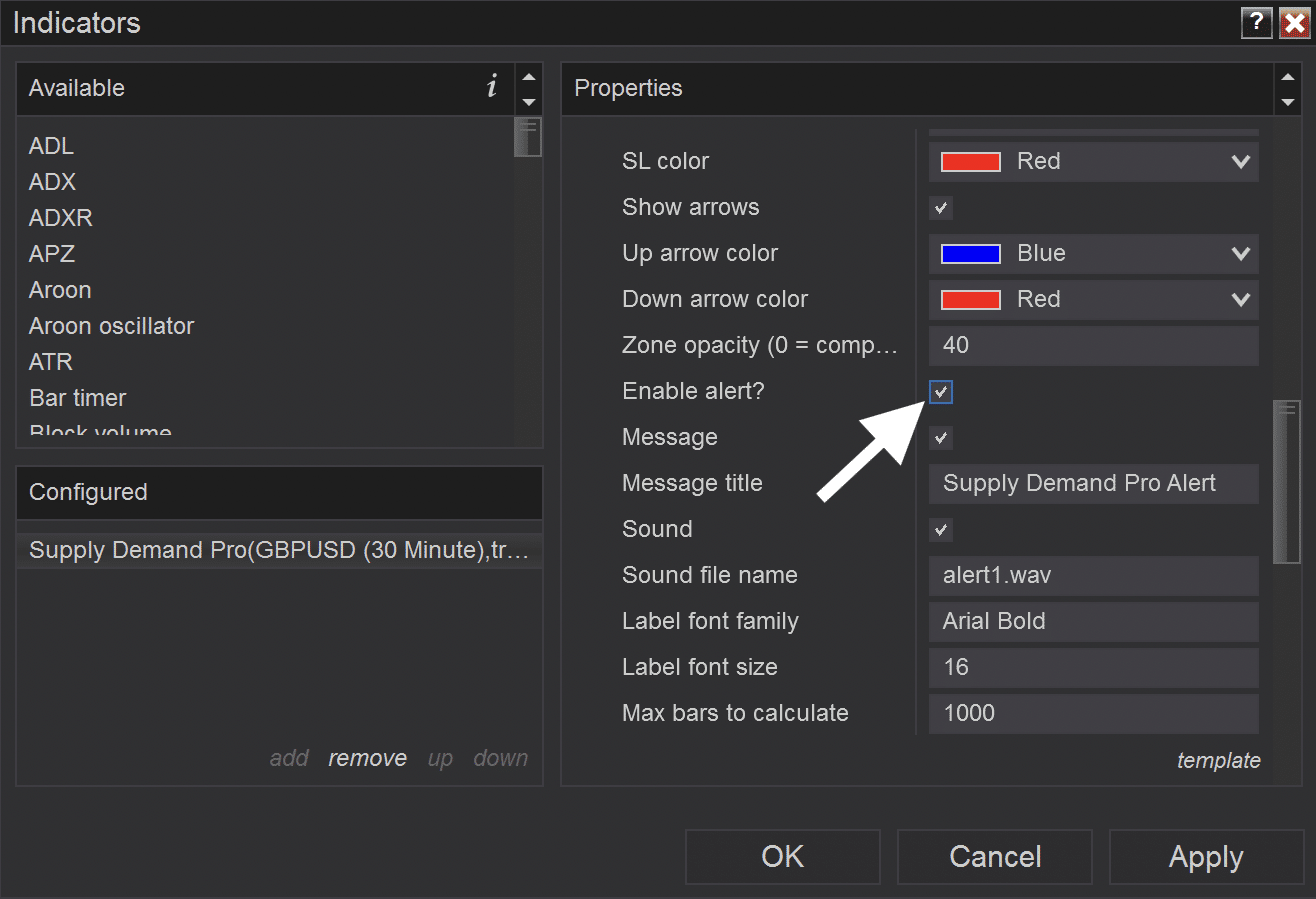Click the Properties panel scrollbar thumb
The width and height of the screenshot is (1316, 899).
click(x=1286, y=482)
